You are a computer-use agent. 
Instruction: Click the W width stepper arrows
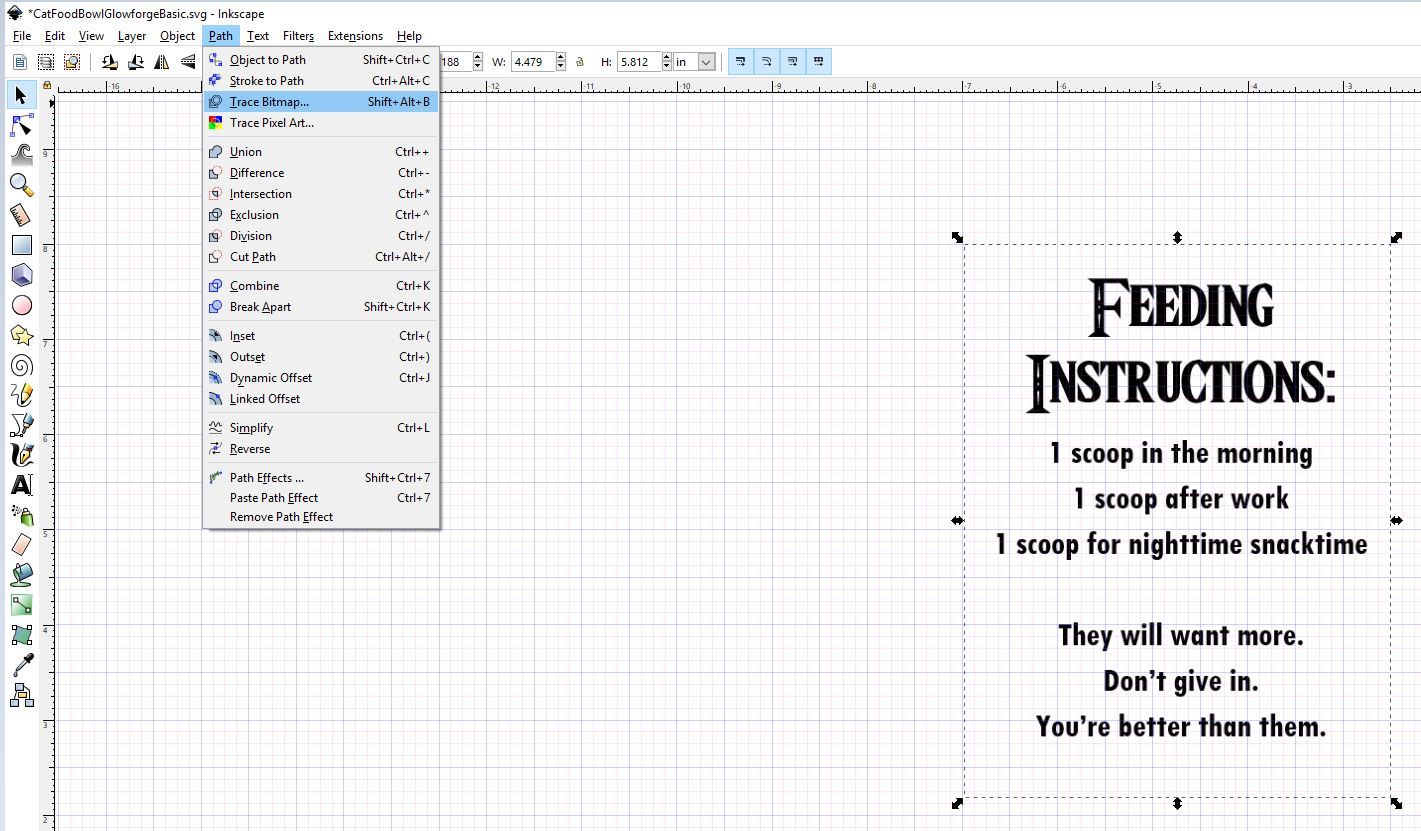click(x=561, y=62)
